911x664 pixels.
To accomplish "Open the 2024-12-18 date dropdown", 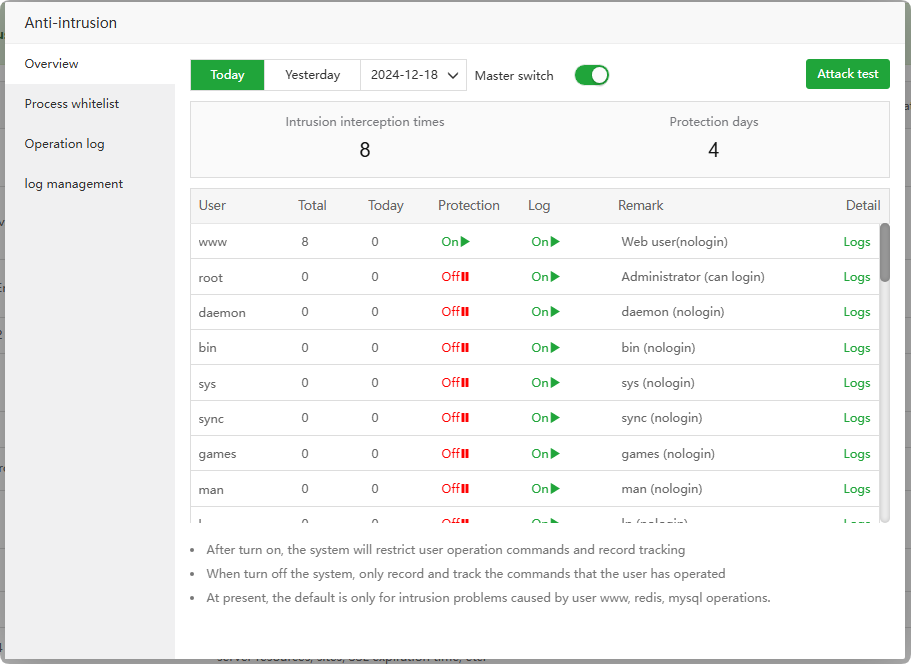I will [413, 75].
